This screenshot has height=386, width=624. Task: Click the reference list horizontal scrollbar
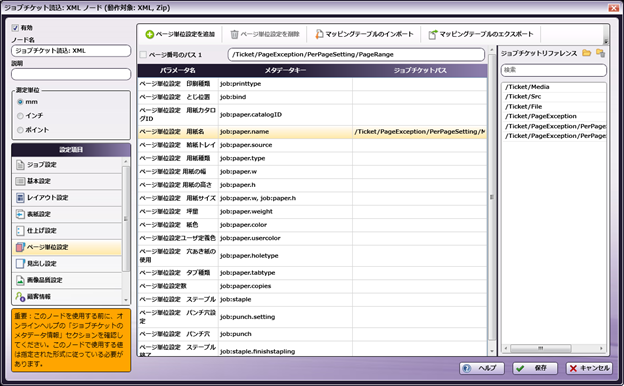pyautogui.click(x=541, y=348)
